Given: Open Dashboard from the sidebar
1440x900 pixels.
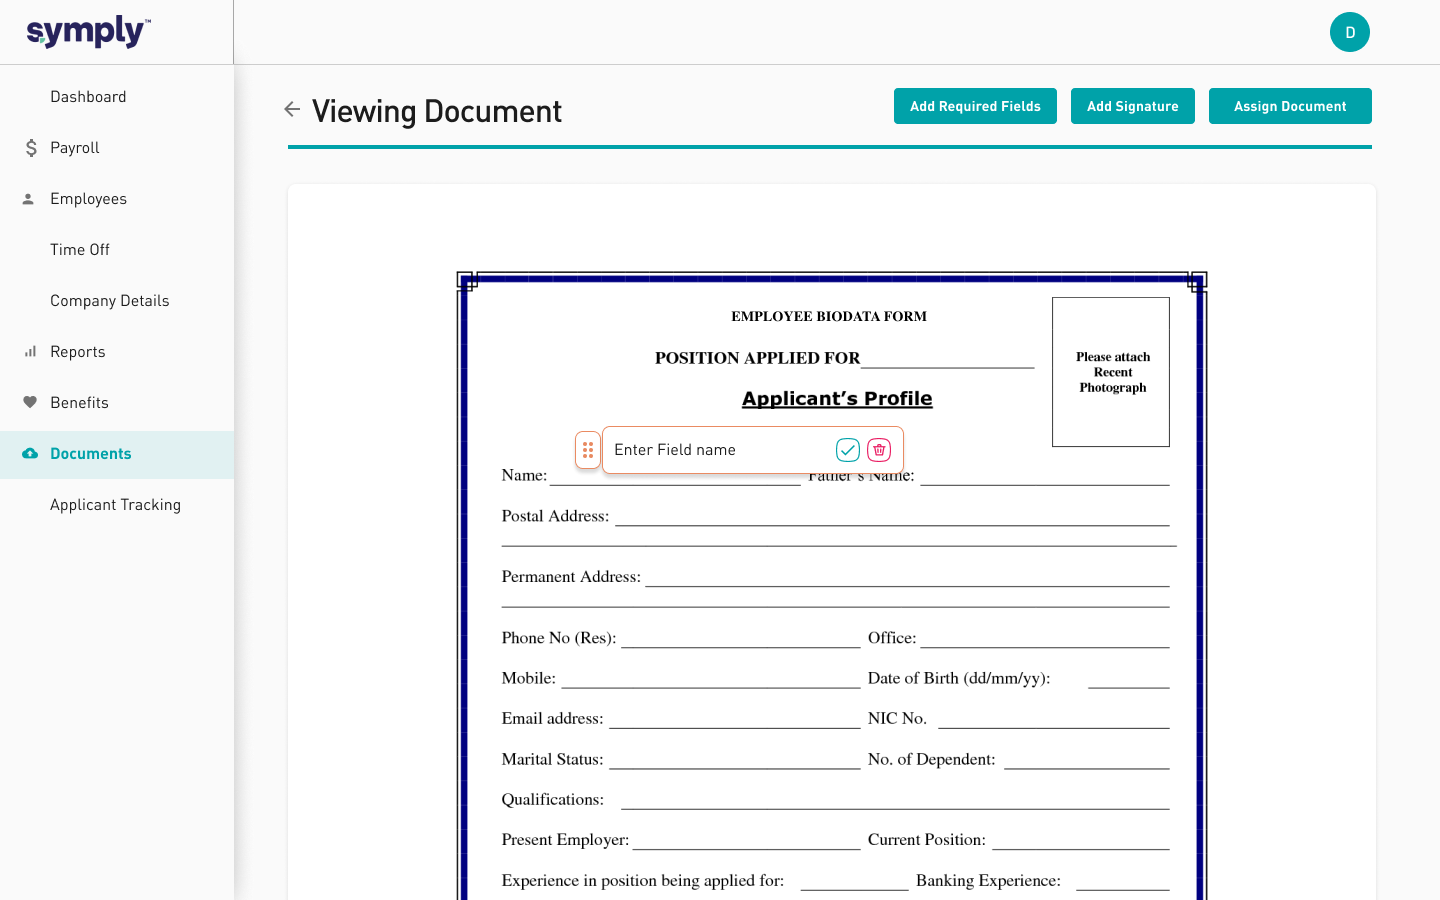Looking at the screenshot, I should point(88,97).
